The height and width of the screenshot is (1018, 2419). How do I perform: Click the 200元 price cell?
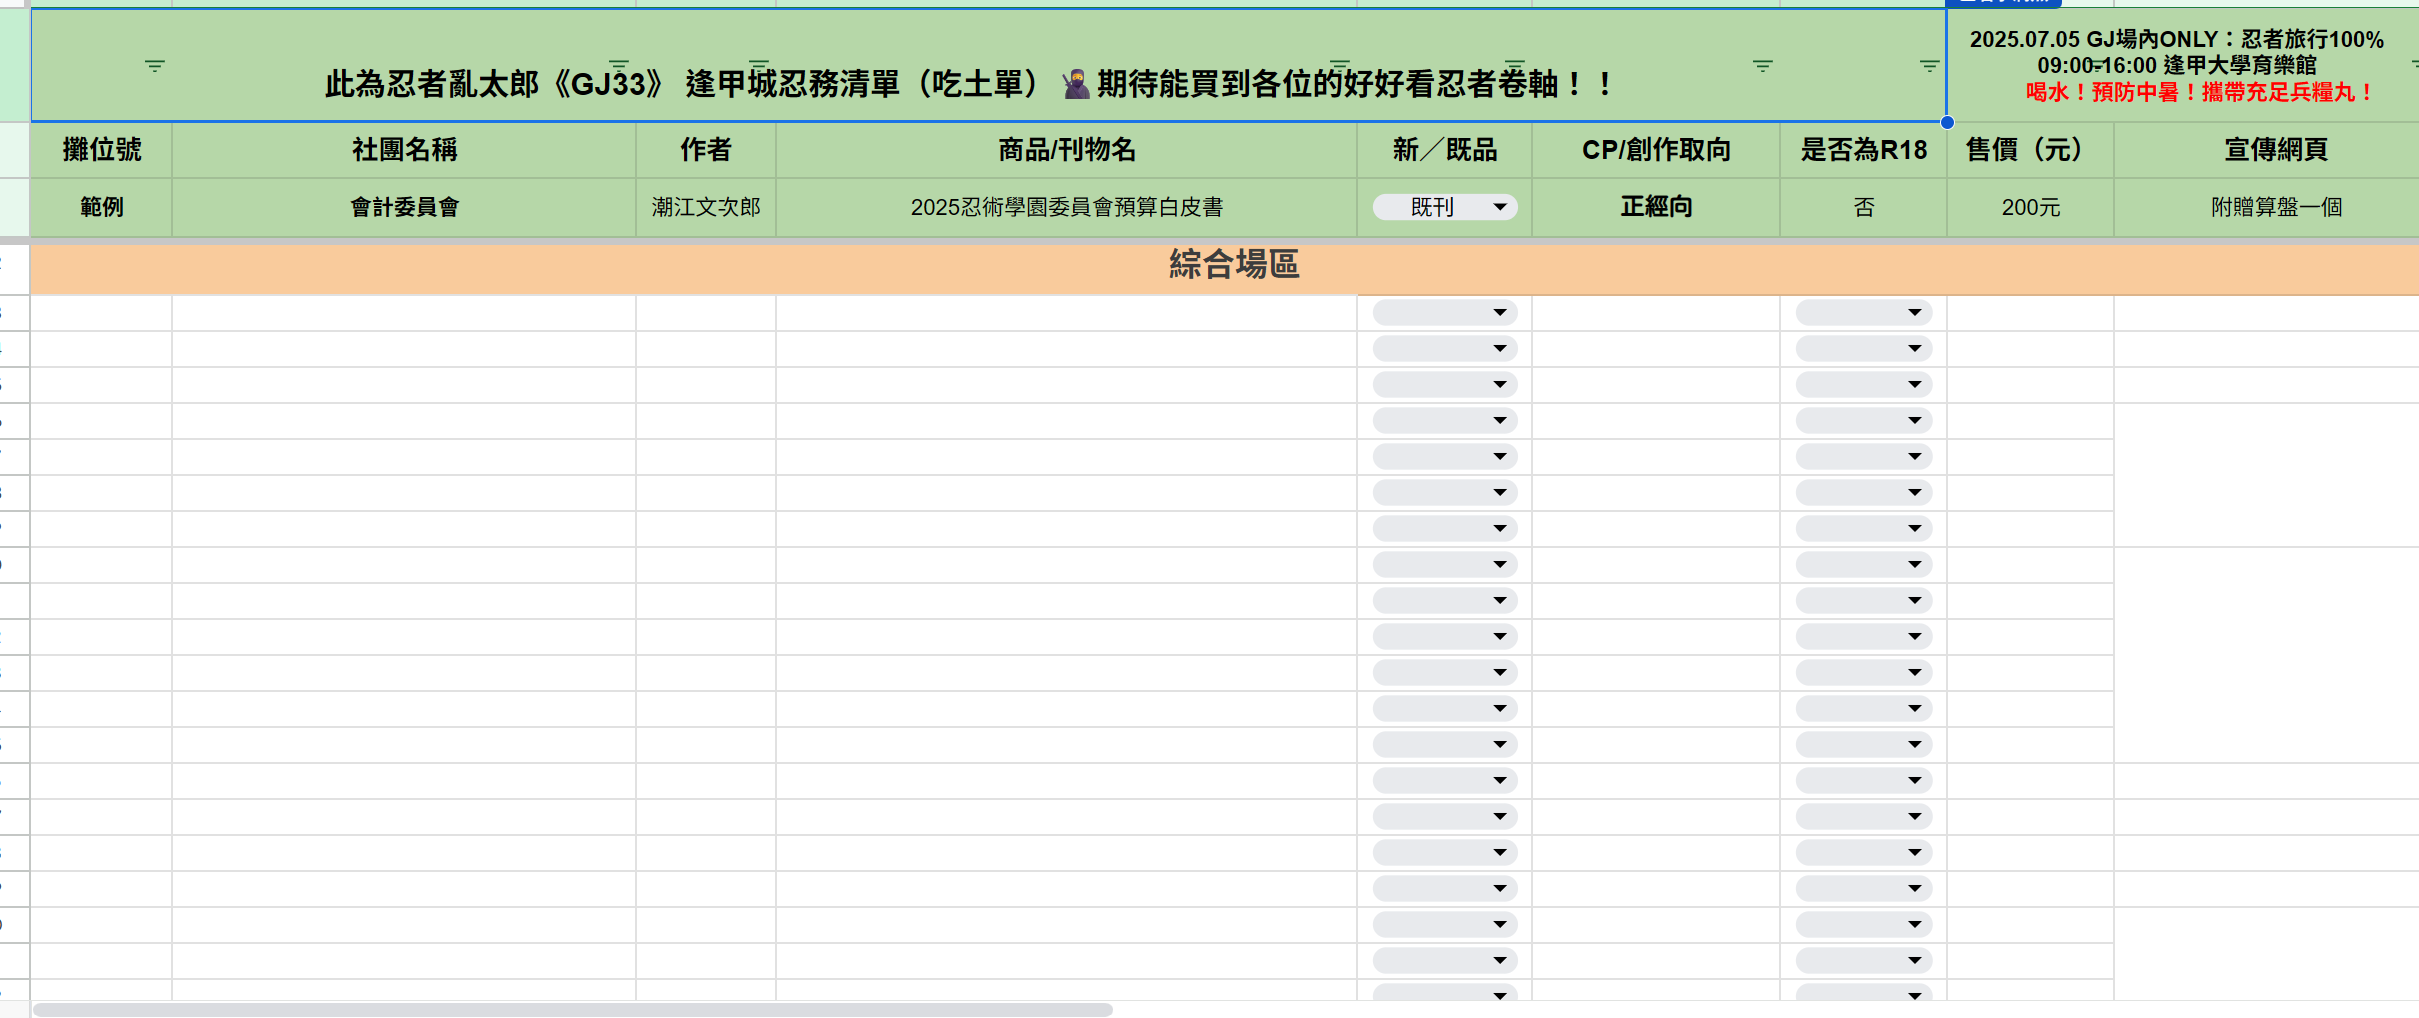click(x=2030, y=207)
